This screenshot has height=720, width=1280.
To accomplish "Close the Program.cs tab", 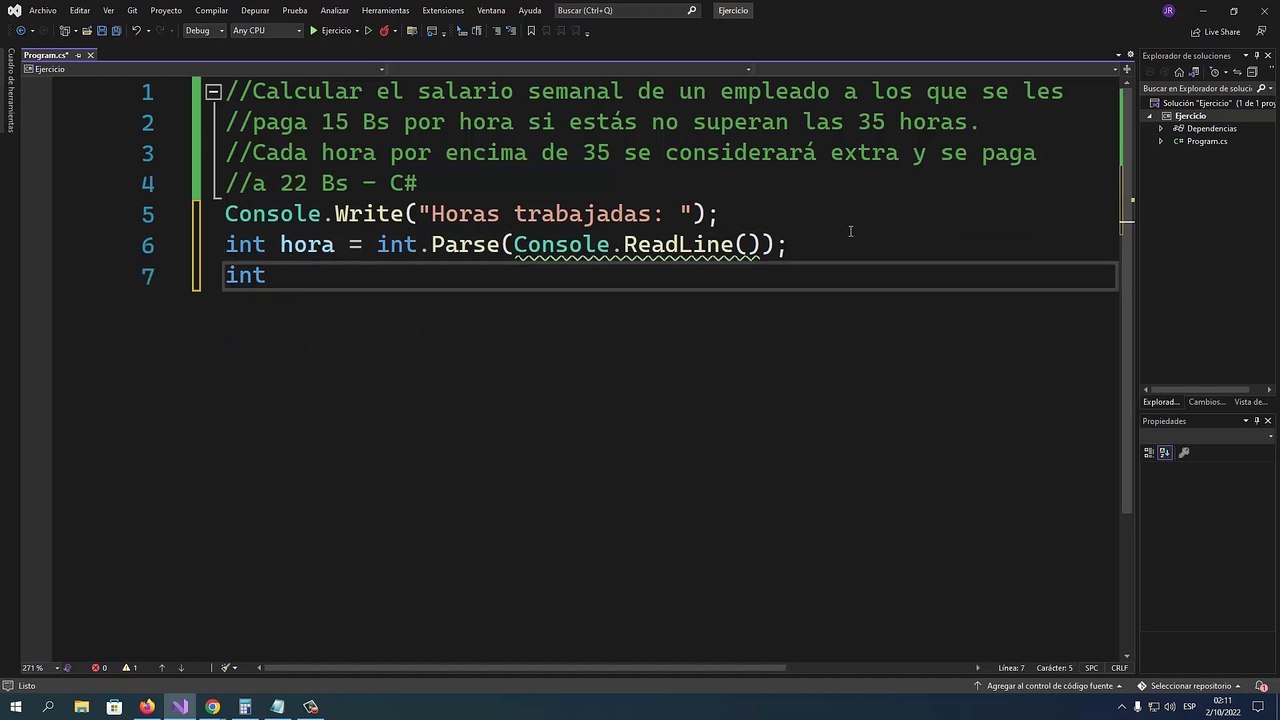I will [90, 55].
